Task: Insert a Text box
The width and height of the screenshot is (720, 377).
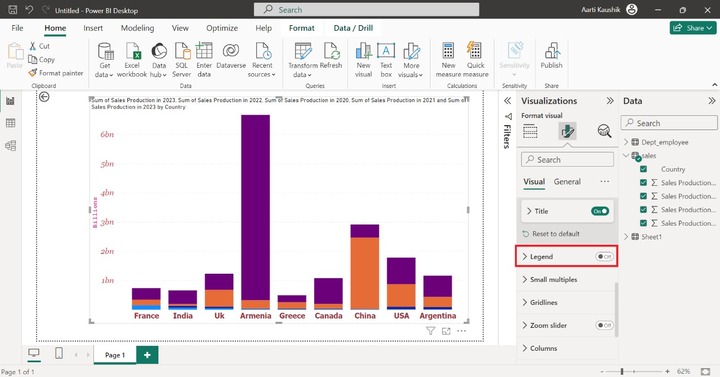Action: 386,60
